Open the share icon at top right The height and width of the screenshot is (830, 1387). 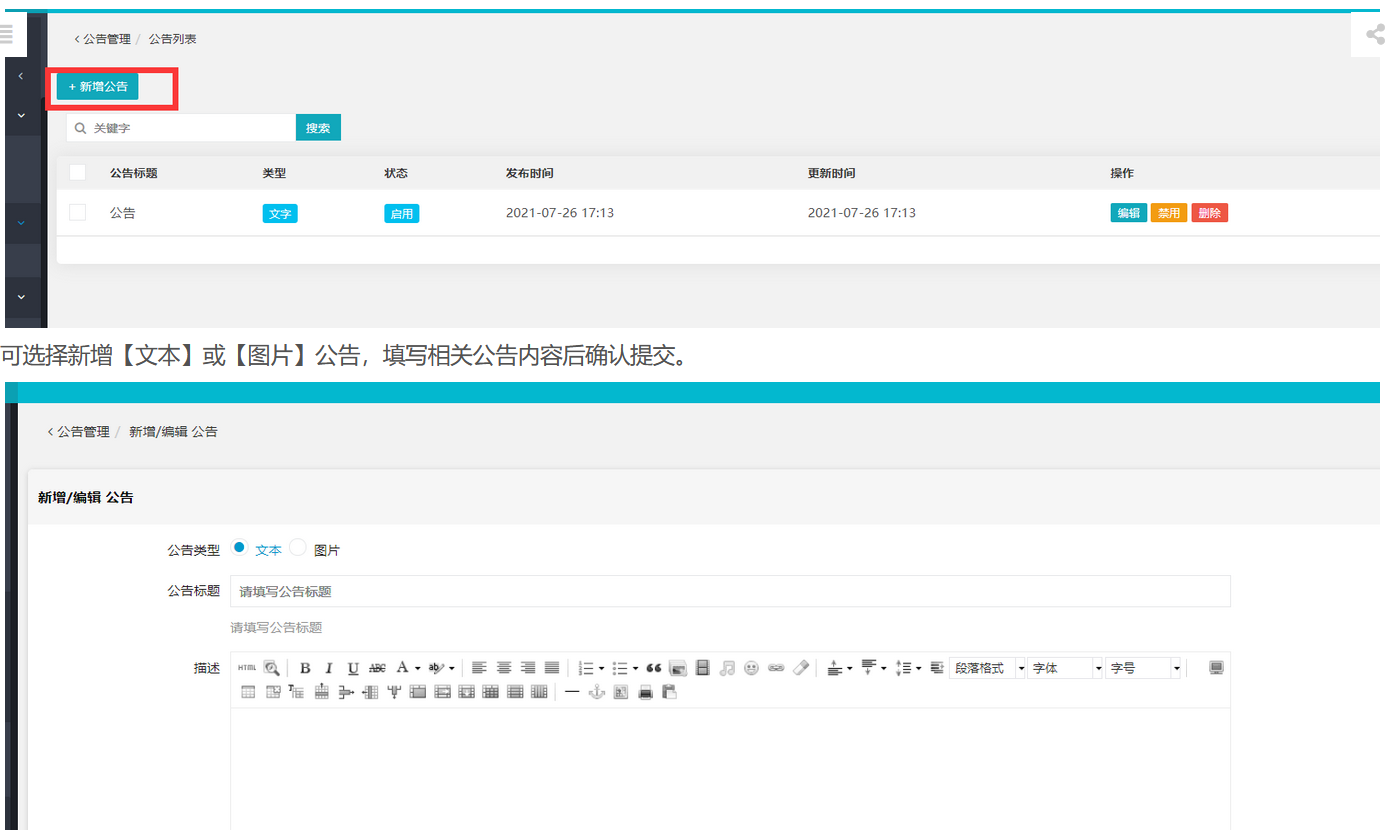pyautogui.click(x=1375, y=35)
